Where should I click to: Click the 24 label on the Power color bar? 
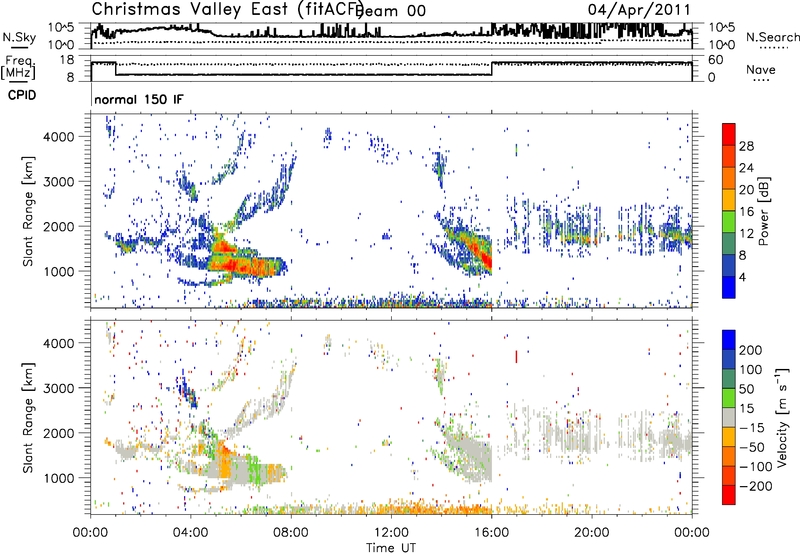click(746, 168)
